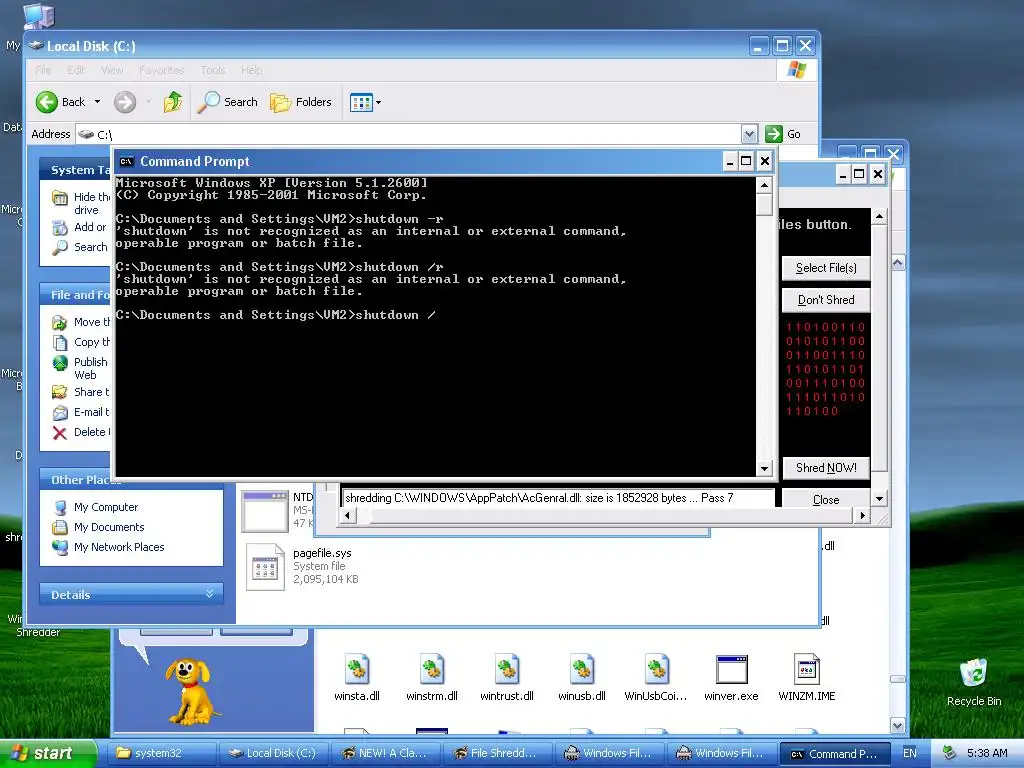This screenshot has width=1024, height=768.
Task: Click the Share this folder icon
Action: point(60,392)
